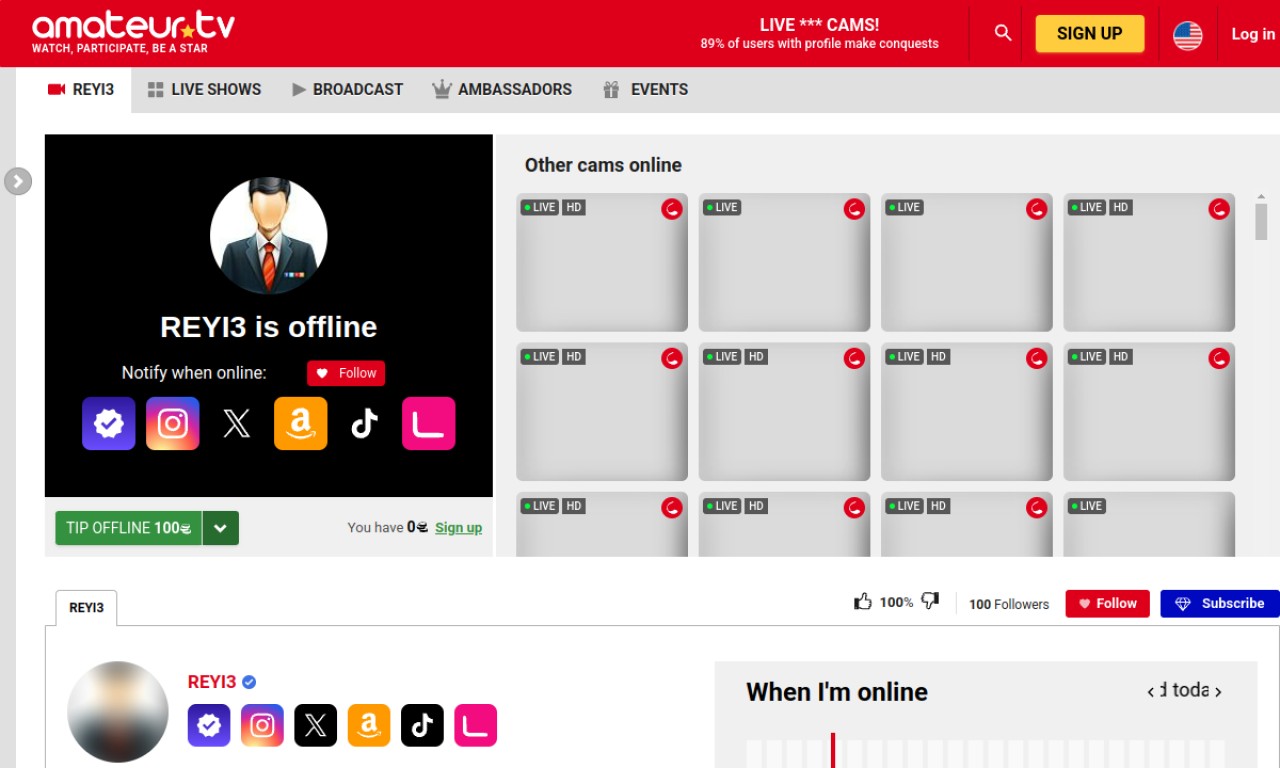Open TikTok icon in profile section
The image size is (1280, 768).
422,725
